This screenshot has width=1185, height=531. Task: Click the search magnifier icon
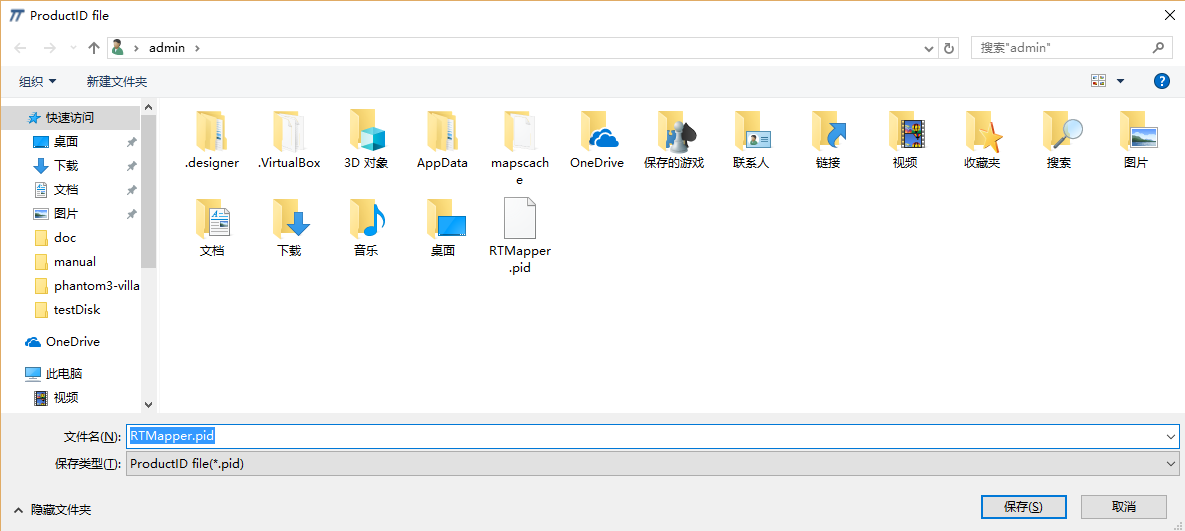[1158, 47]
